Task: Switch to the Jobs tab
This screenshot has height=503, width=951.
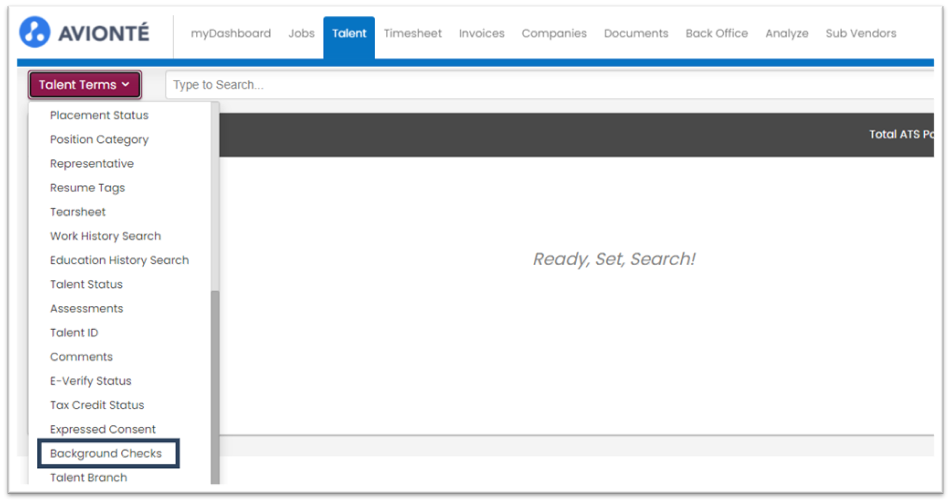Action: 301,33
